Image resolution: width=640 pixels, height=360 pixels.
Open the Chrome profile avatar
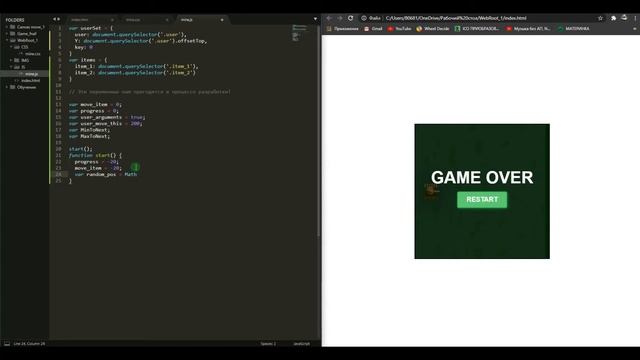(x=624, y=18)
